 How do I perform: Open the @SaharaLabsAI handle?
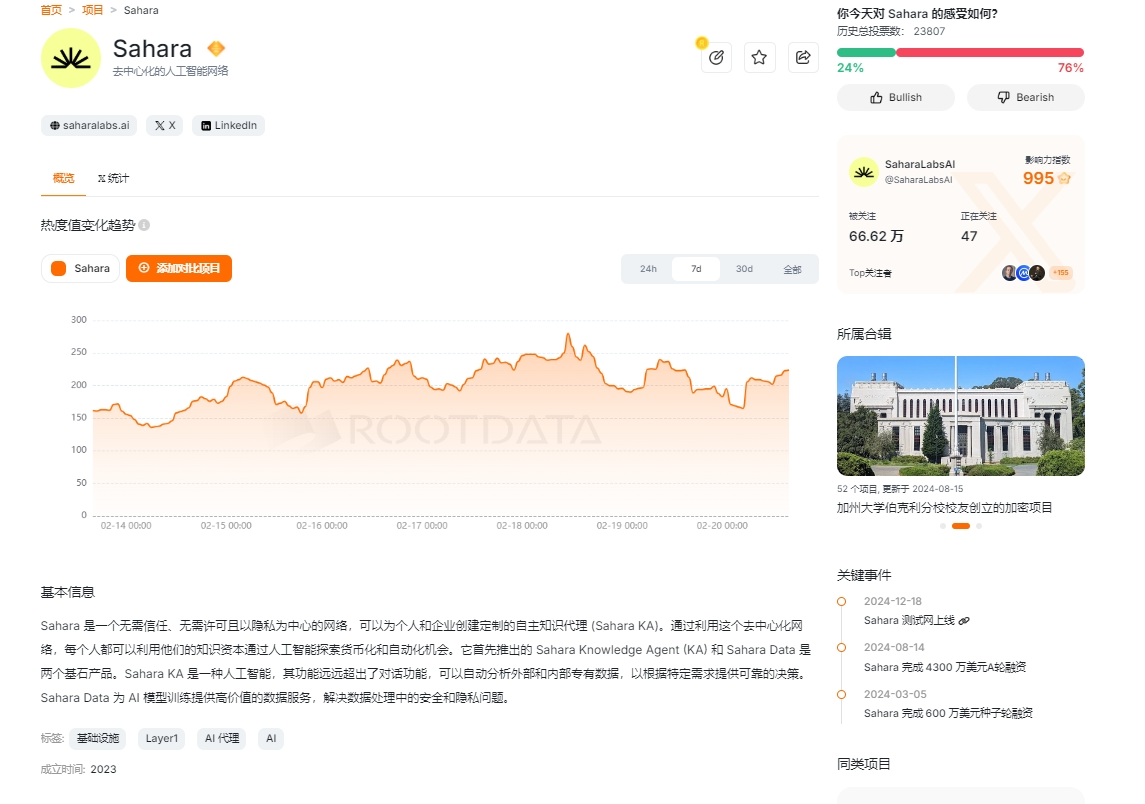click(919, 180)
